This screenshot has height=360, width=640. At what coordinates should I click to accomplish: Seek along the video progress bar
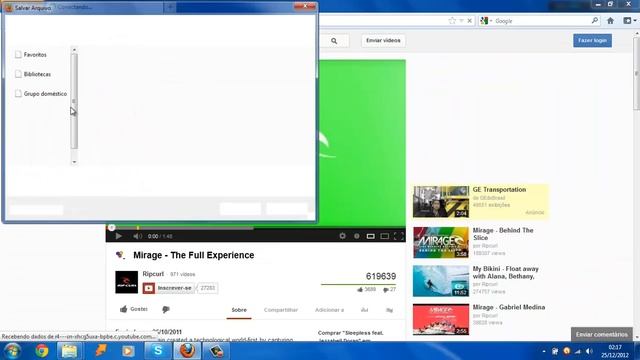tap(256, 228)
